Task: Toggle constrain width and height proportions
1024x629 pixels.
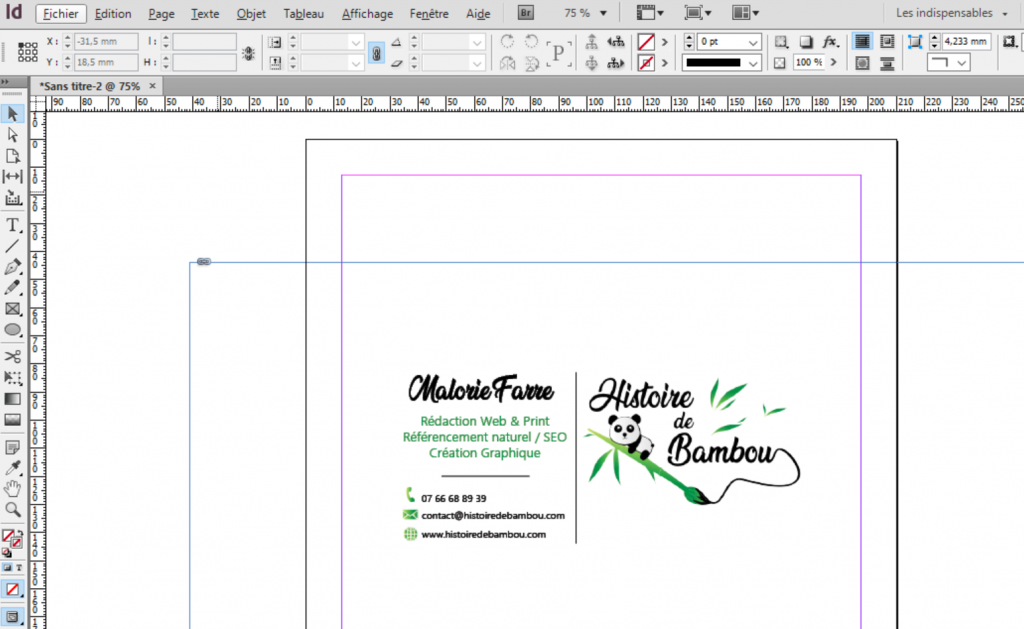Action: pos(248,54)
